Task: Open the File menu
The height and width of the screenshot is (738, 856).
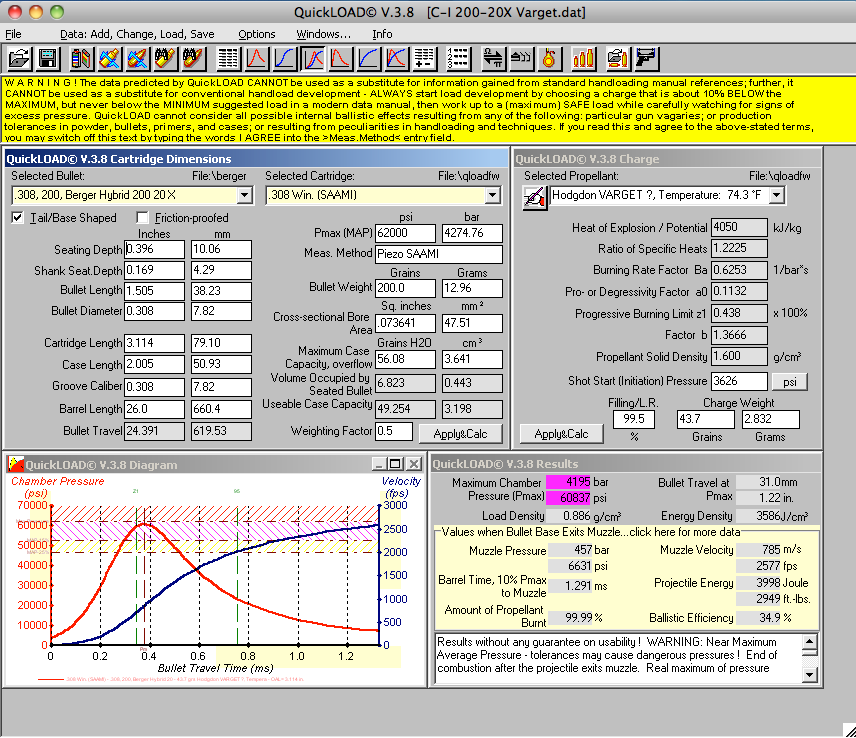Action: 13,34
